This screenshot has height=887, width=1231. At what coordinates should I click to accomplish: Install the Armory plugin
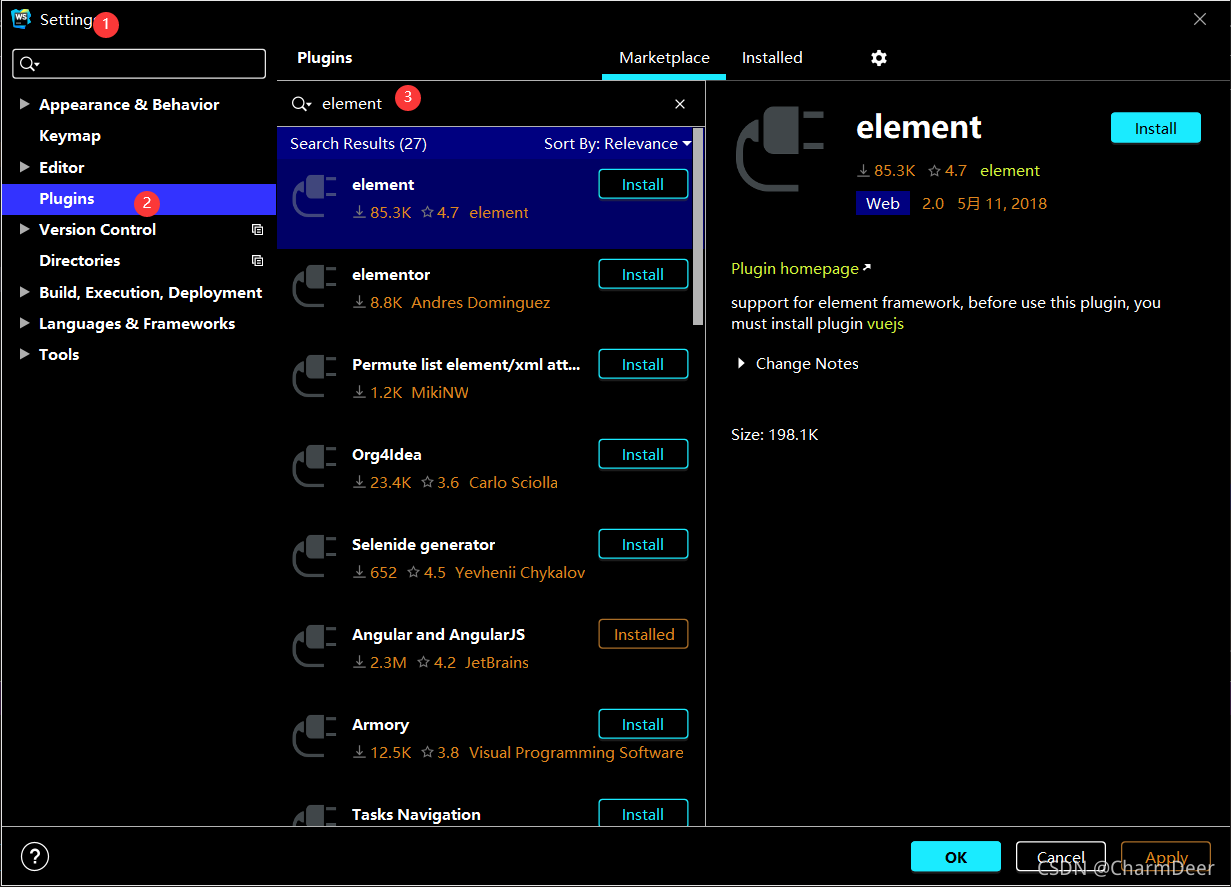click(x=643, y=724)
